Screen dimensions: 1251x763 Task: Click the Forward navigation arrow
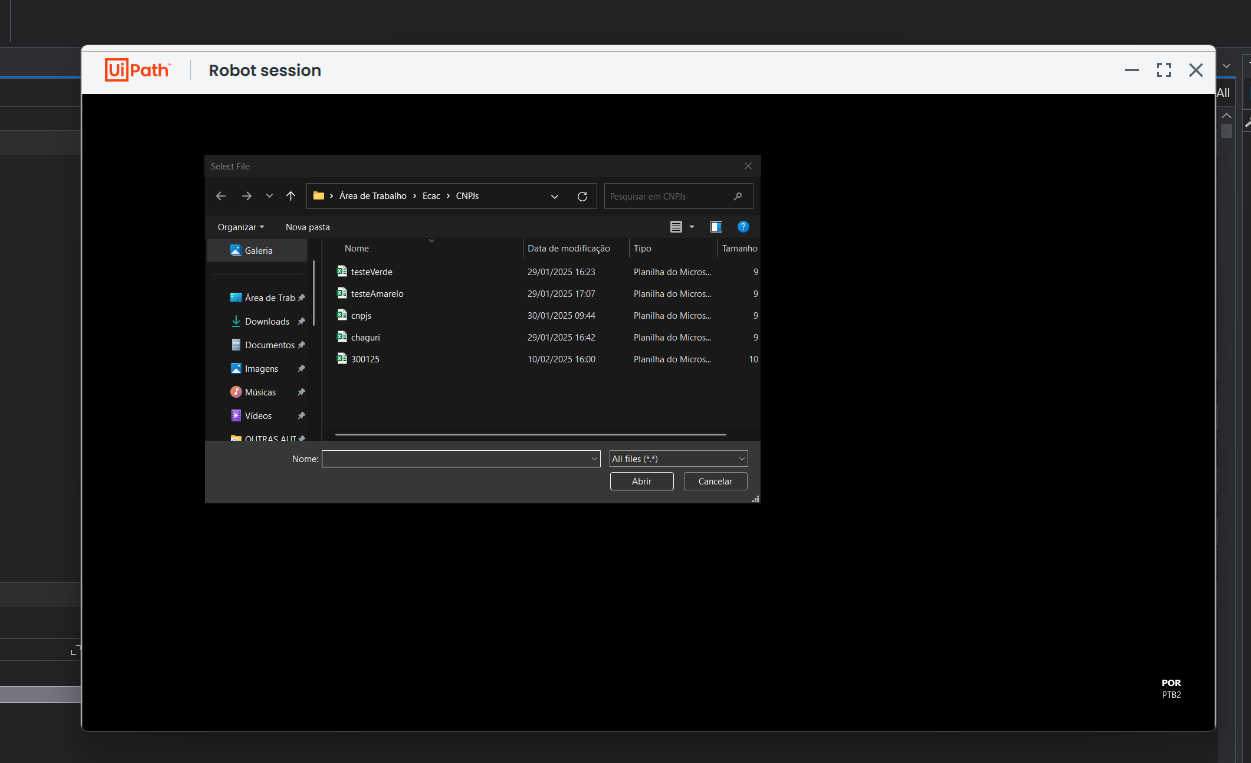point(246,196)
